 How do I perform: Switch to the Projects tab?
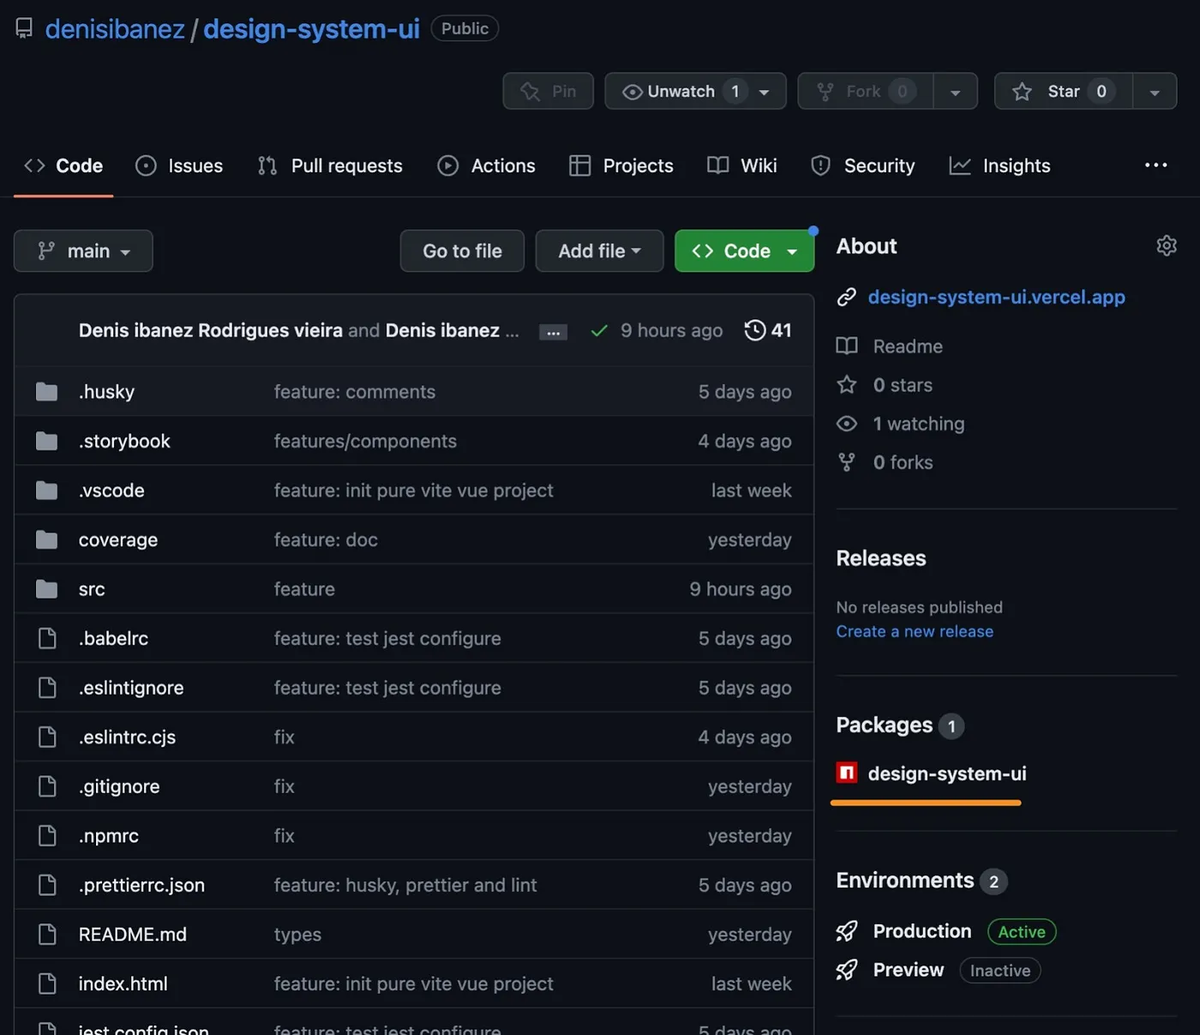pos(621,166)
